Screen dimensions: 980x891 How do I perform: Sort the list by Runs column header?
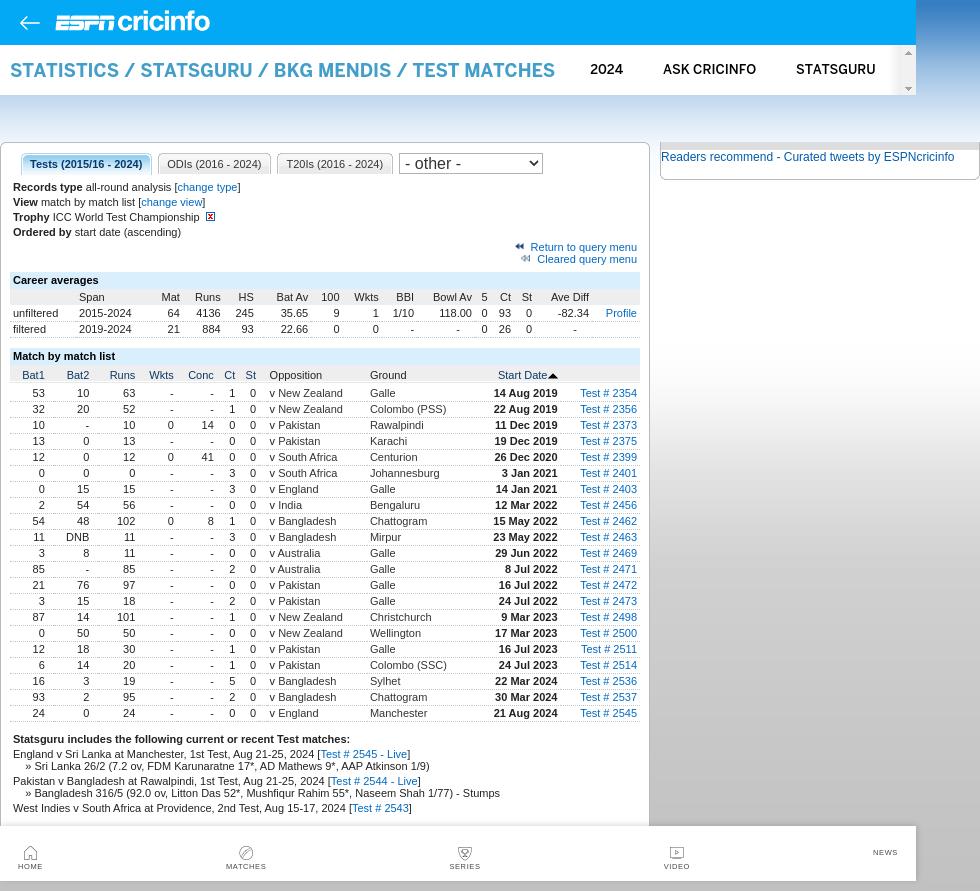click(122, 376)
